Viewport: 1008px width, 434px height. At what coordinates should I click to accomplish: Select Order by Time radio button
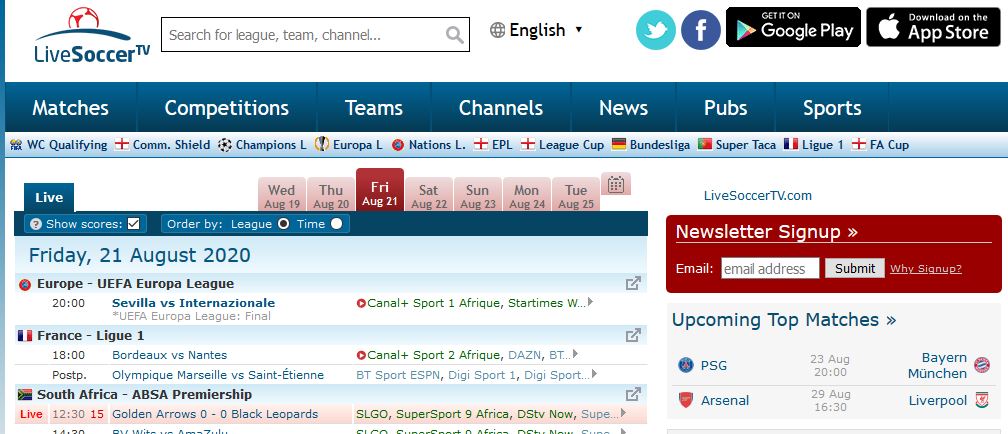pos(336,224)
